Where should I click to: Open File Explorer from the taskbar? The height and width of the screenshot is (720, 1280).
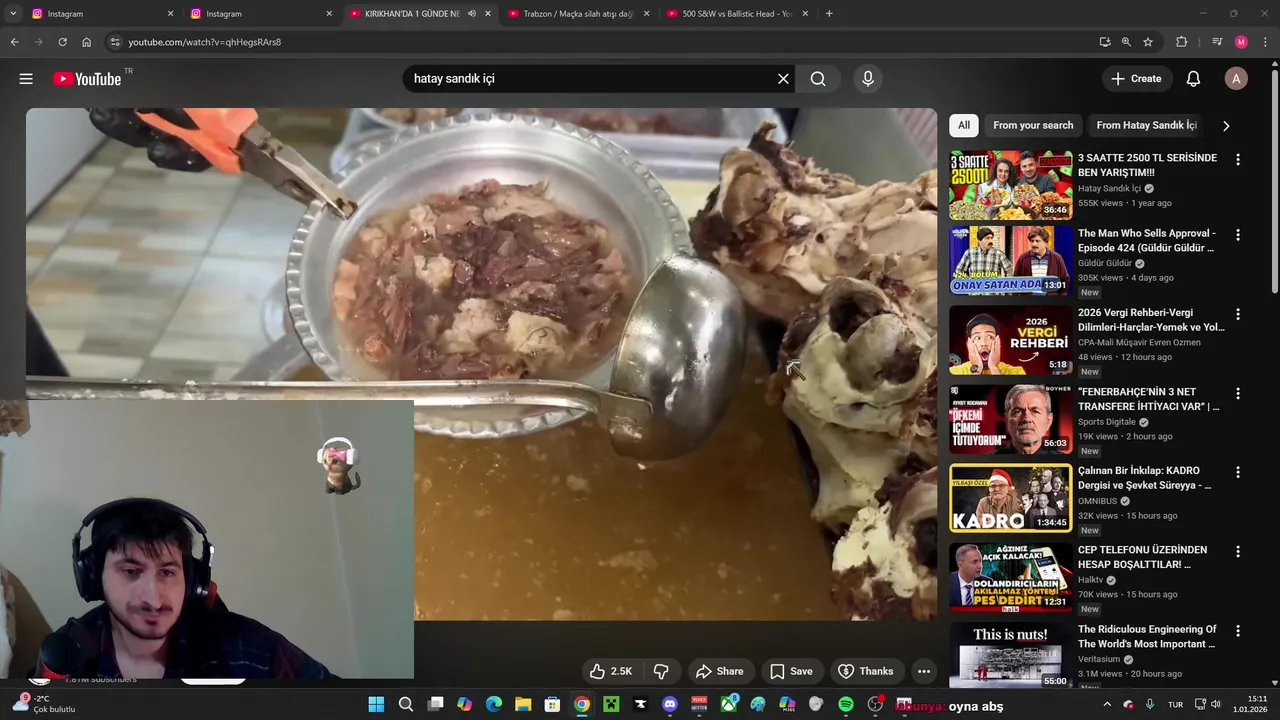pos(523,705)
